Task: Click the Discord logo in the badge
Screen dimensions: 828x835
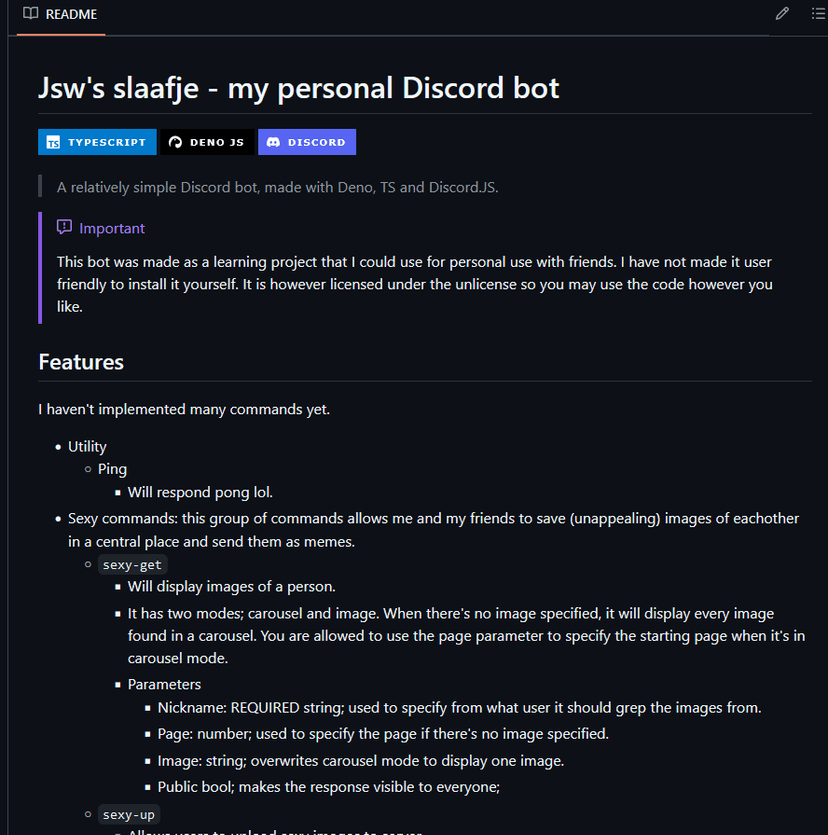Action: 273,143
